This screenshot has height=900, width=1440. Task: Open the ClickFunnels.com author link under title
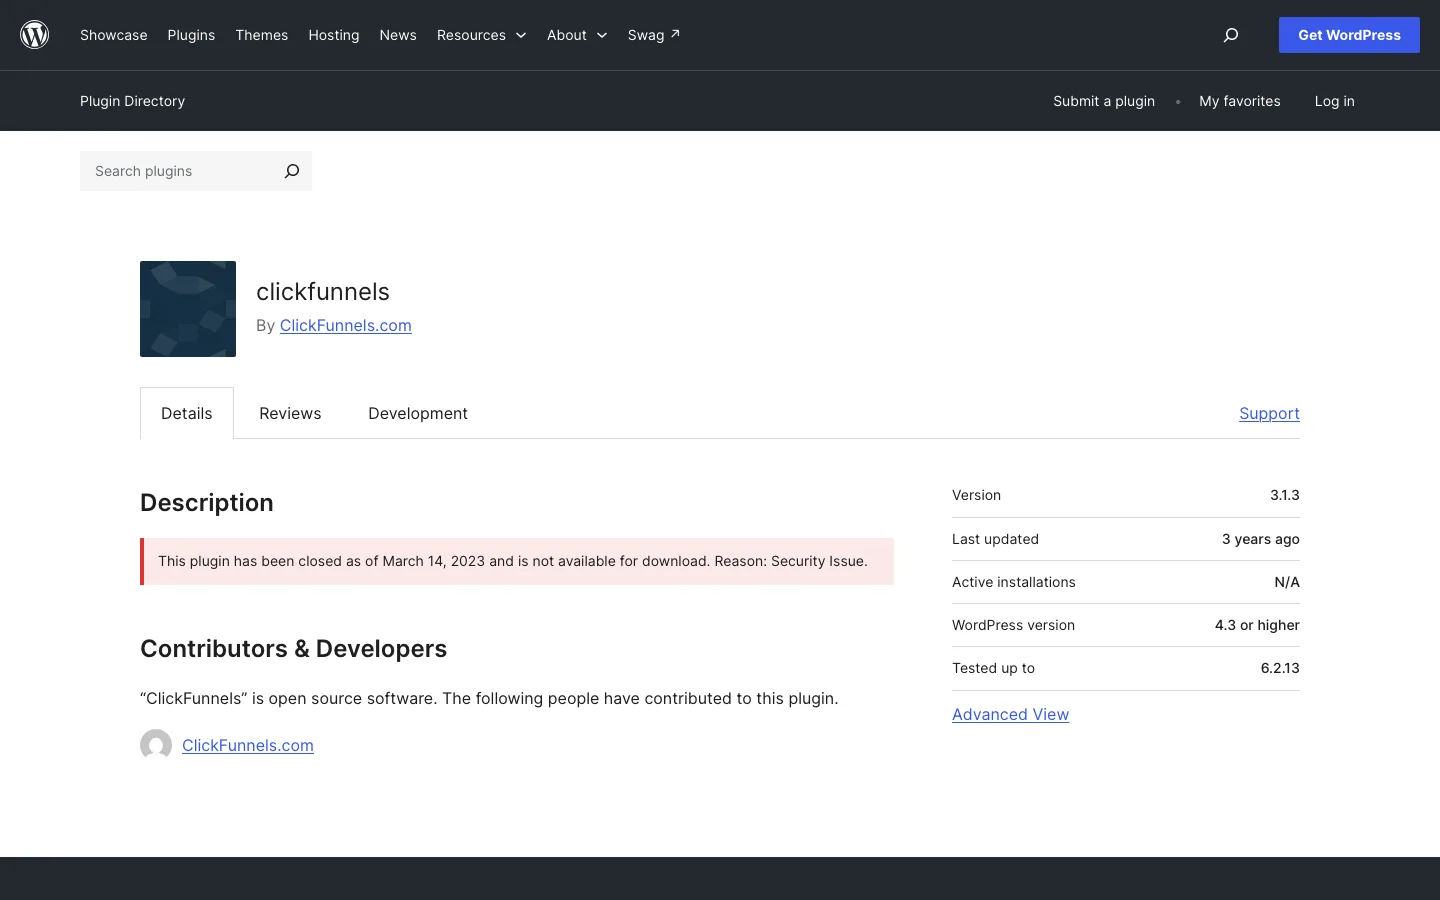pos(346,325)
